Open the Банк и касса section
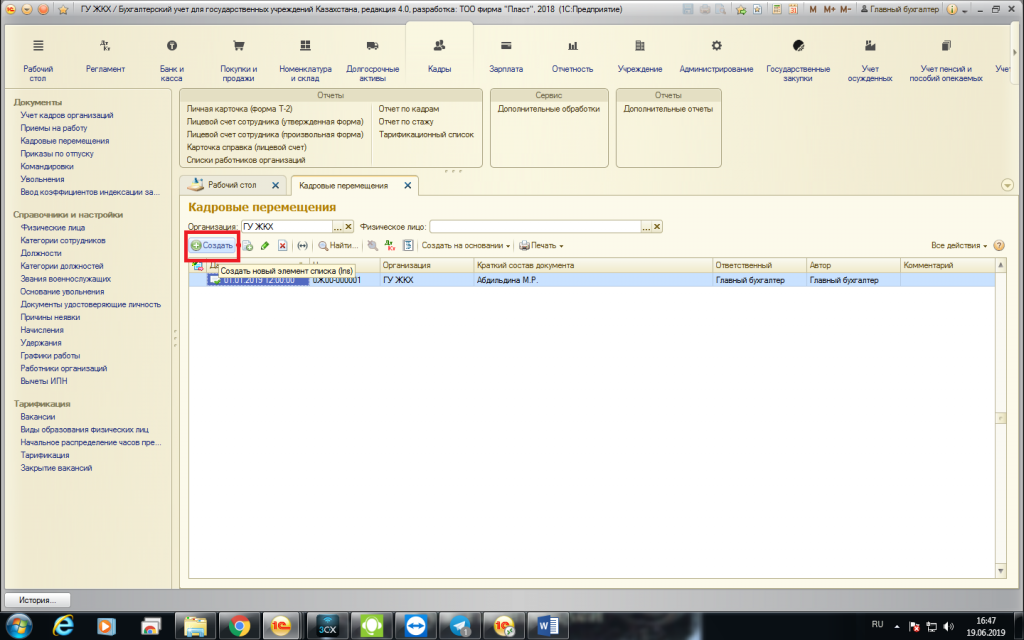This screenshot has height=640, width=1024. [171, 56]
